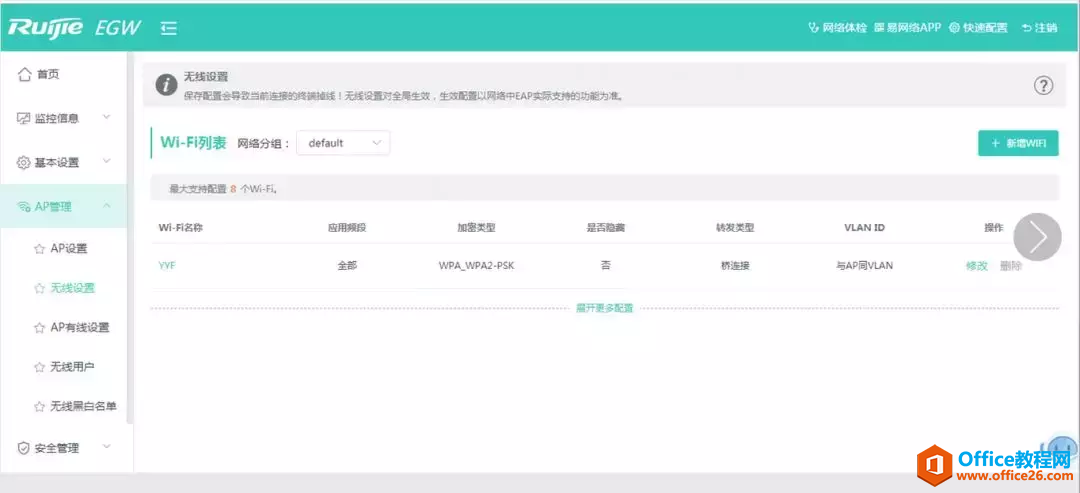This screenshot has width=1080, height=493.
Task: Open the AP设置 submenu item
Action: [69, 249]
